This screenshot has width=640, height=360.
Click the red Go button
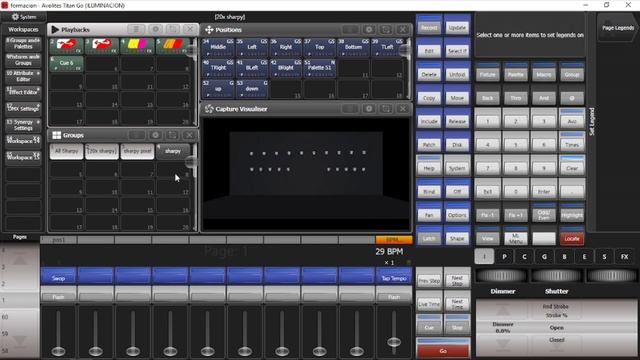pyautogui.click(x=443, y=350)
